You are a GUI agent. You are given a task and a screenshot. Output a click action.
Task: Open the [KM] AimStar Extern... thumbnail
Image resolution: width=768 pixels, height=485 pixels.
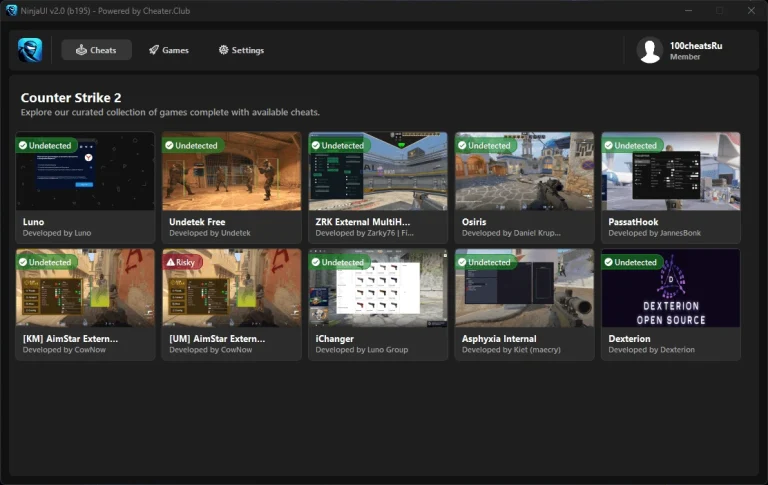[85, 288]
